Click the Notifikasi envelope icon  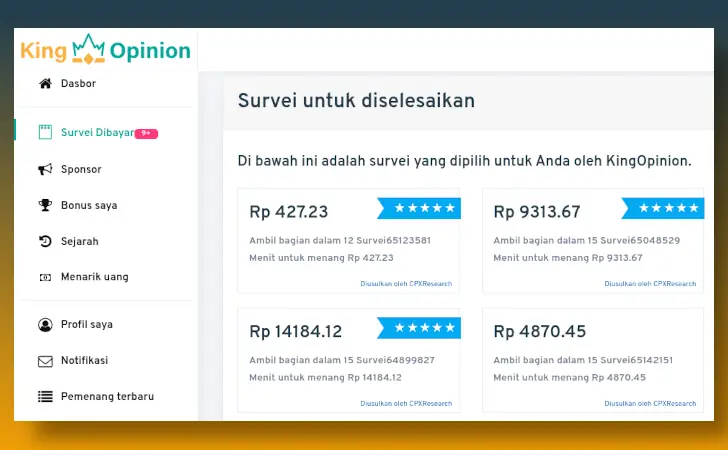(x=45, y=361)
